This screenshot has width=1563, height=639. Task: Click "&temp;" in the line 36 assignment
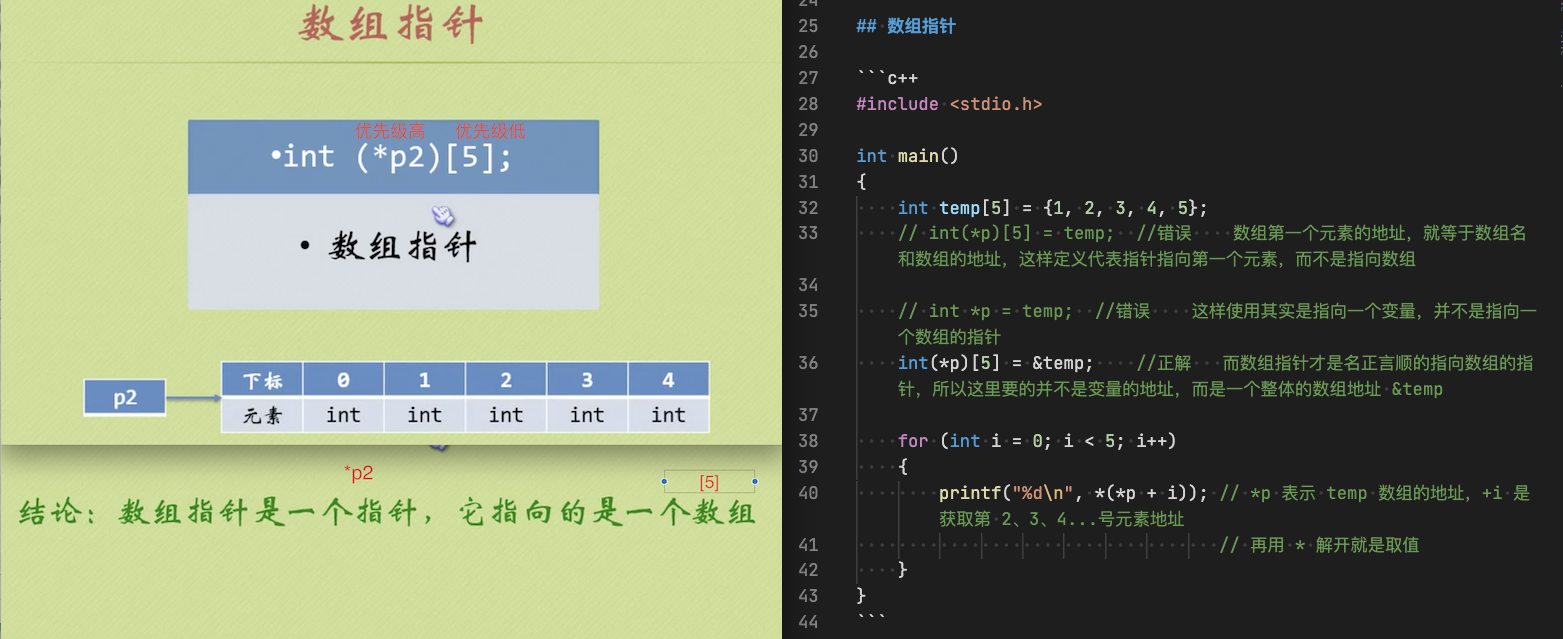click(x=1063, y=363)
